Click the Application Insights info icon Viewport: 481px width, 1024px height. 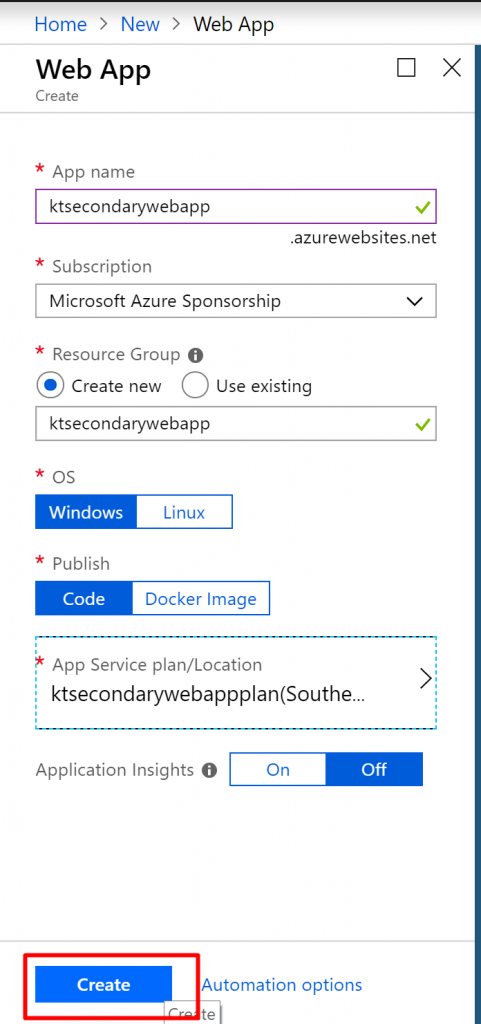click(209, 771)
